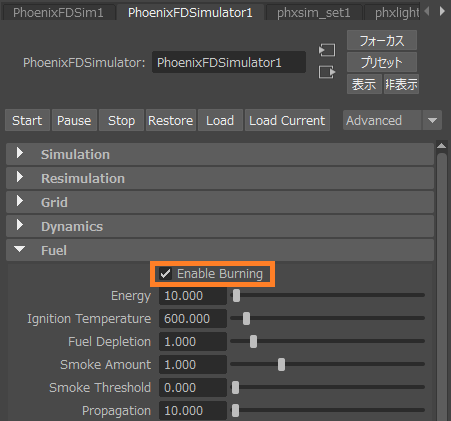This screenshot has height=421, width=451.
Task: Click the Propagation label
Action: click(116, 411)
